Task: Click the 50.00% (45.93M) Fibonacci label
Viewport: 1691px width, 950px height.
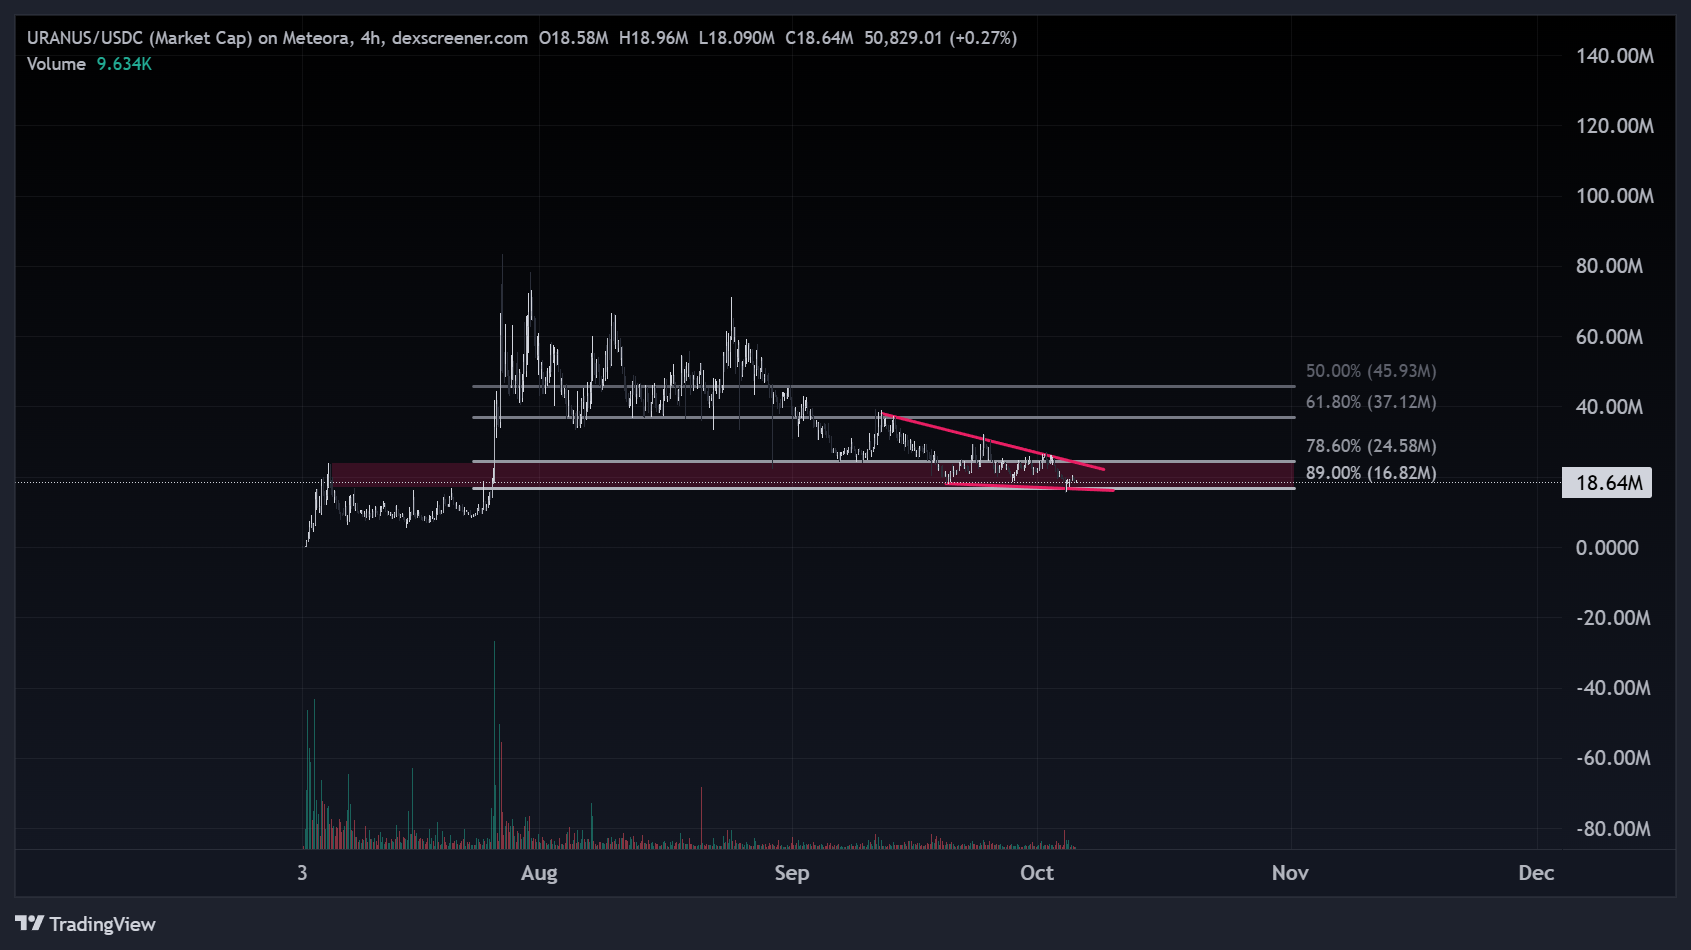Action: coord(1370,371)
